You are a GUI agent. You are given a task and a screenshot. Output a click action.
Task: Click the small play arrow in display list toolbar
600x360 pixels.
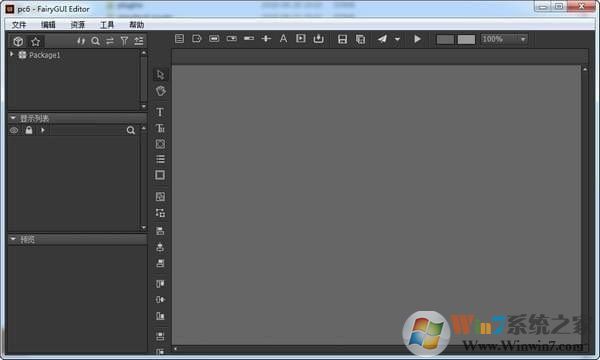point(42,130)
